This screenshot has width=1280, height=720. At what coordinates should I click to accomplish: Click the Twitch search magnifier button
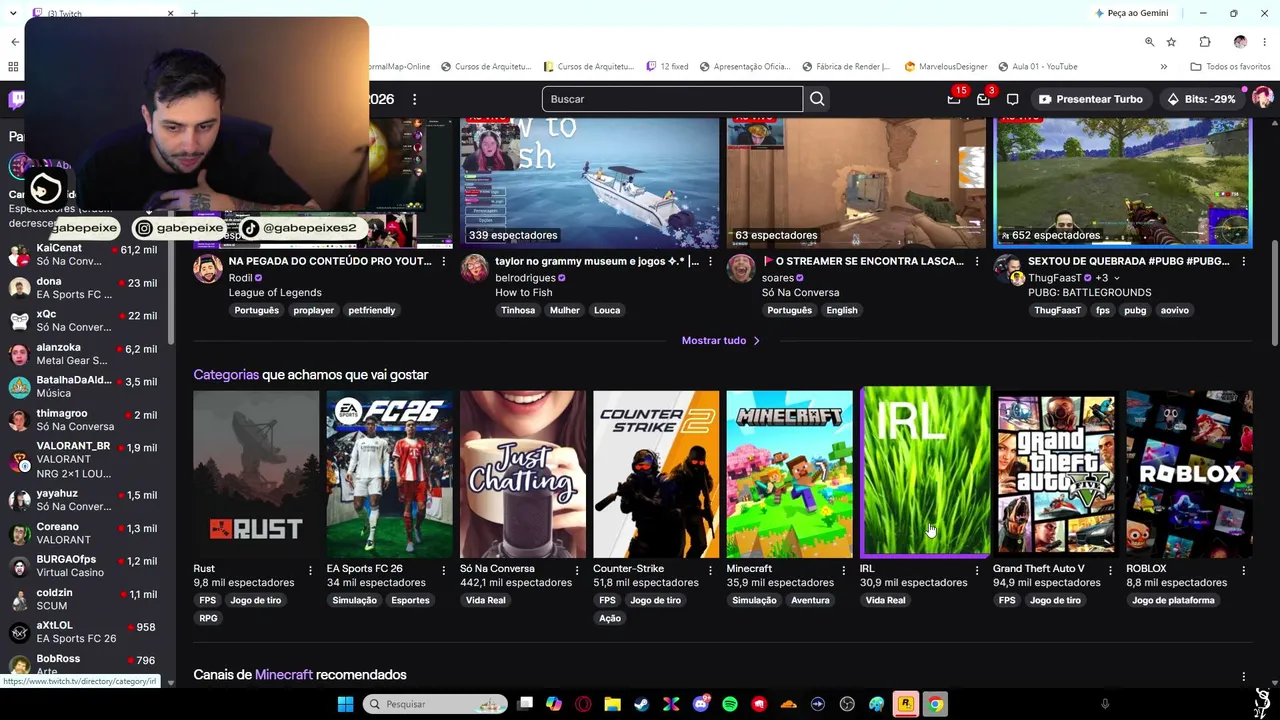coord(817,99)
